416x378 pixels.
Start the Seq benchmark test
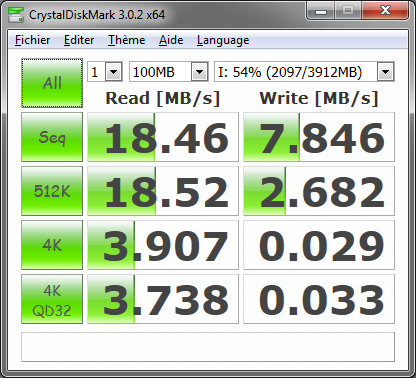(x=52, y=137)
